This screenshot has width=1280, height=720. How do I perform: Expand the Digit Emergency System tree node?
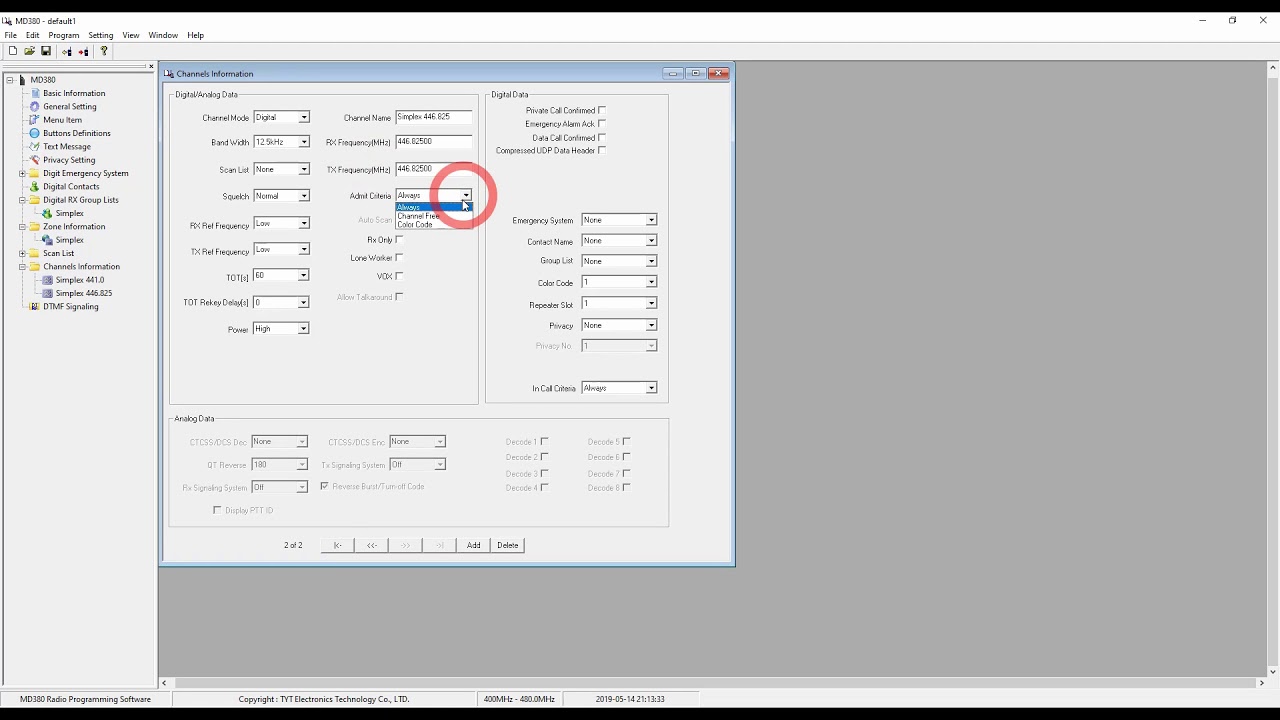click(x=22, y=173)
